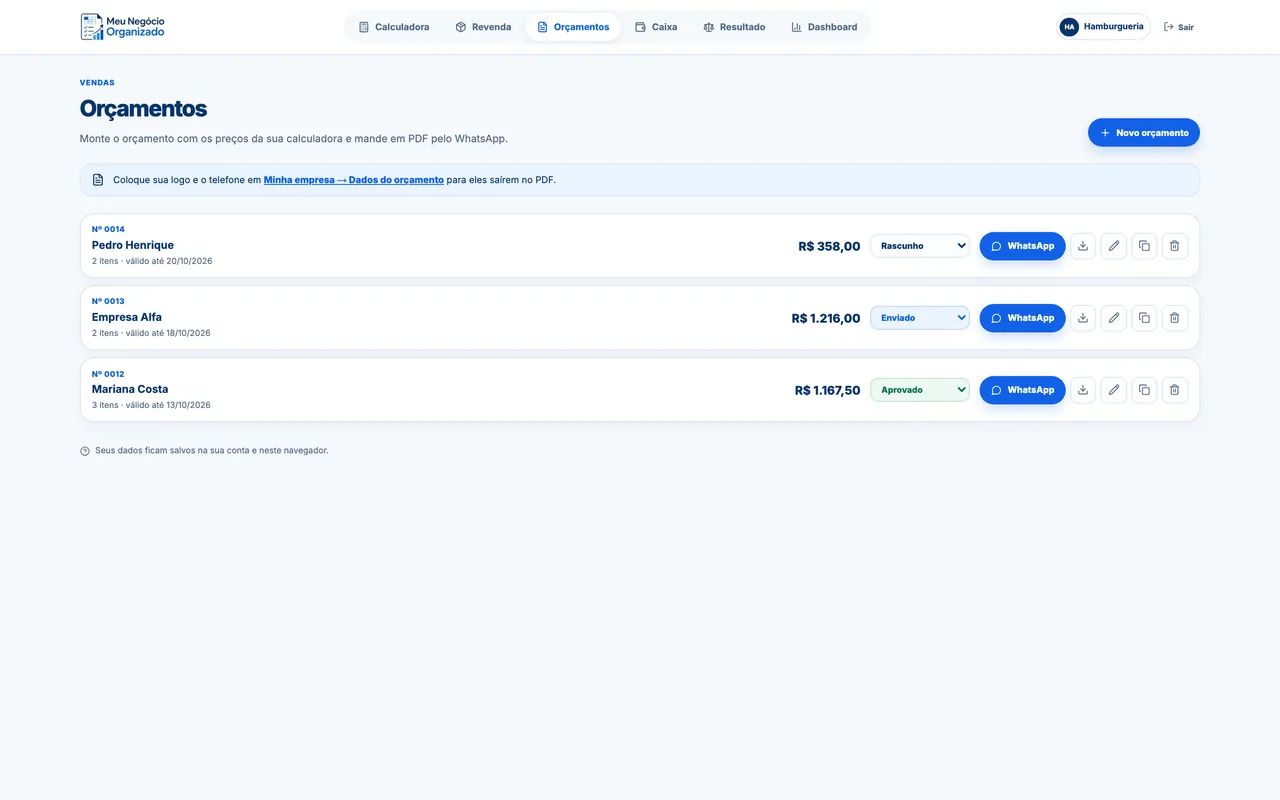The width and height of the screenshot is (1280, 800).
Task: Edit the Mariana Costa quote
Action: (1114, 390)
